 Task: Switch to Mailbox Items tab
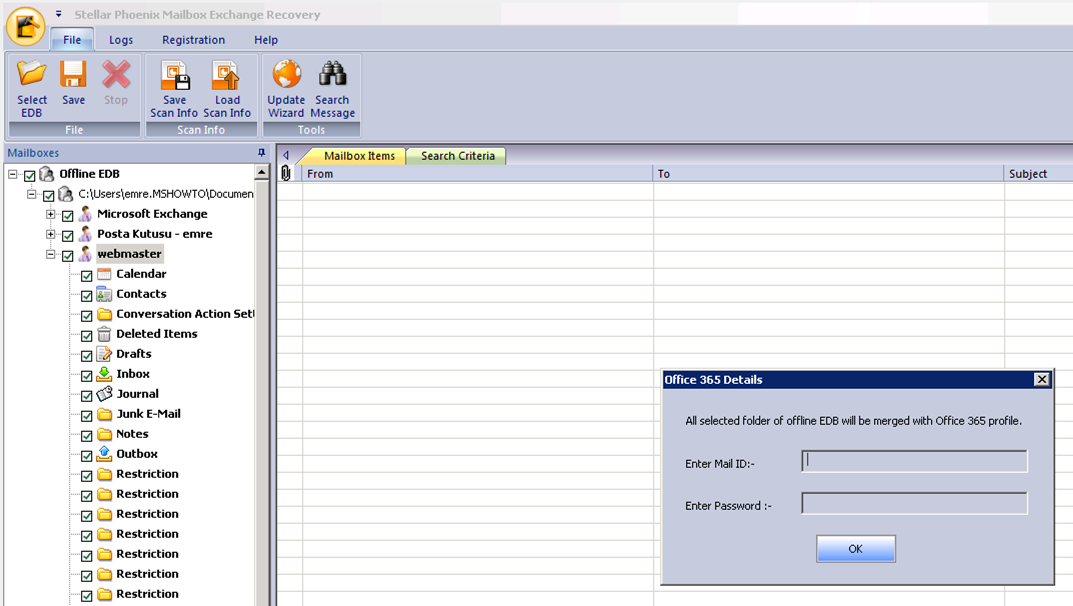359,156
